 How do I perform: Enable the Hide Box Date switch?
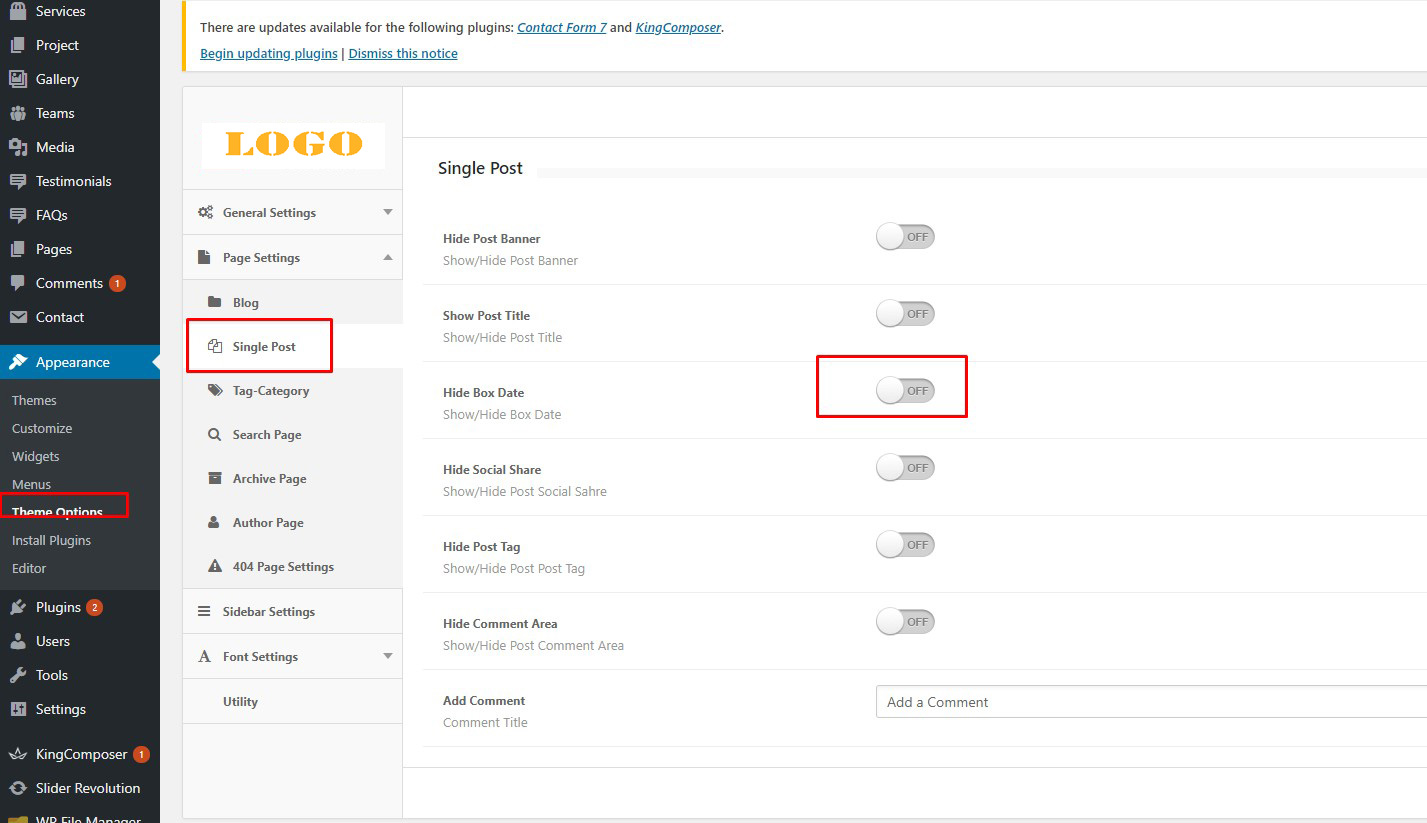[905, 391]
